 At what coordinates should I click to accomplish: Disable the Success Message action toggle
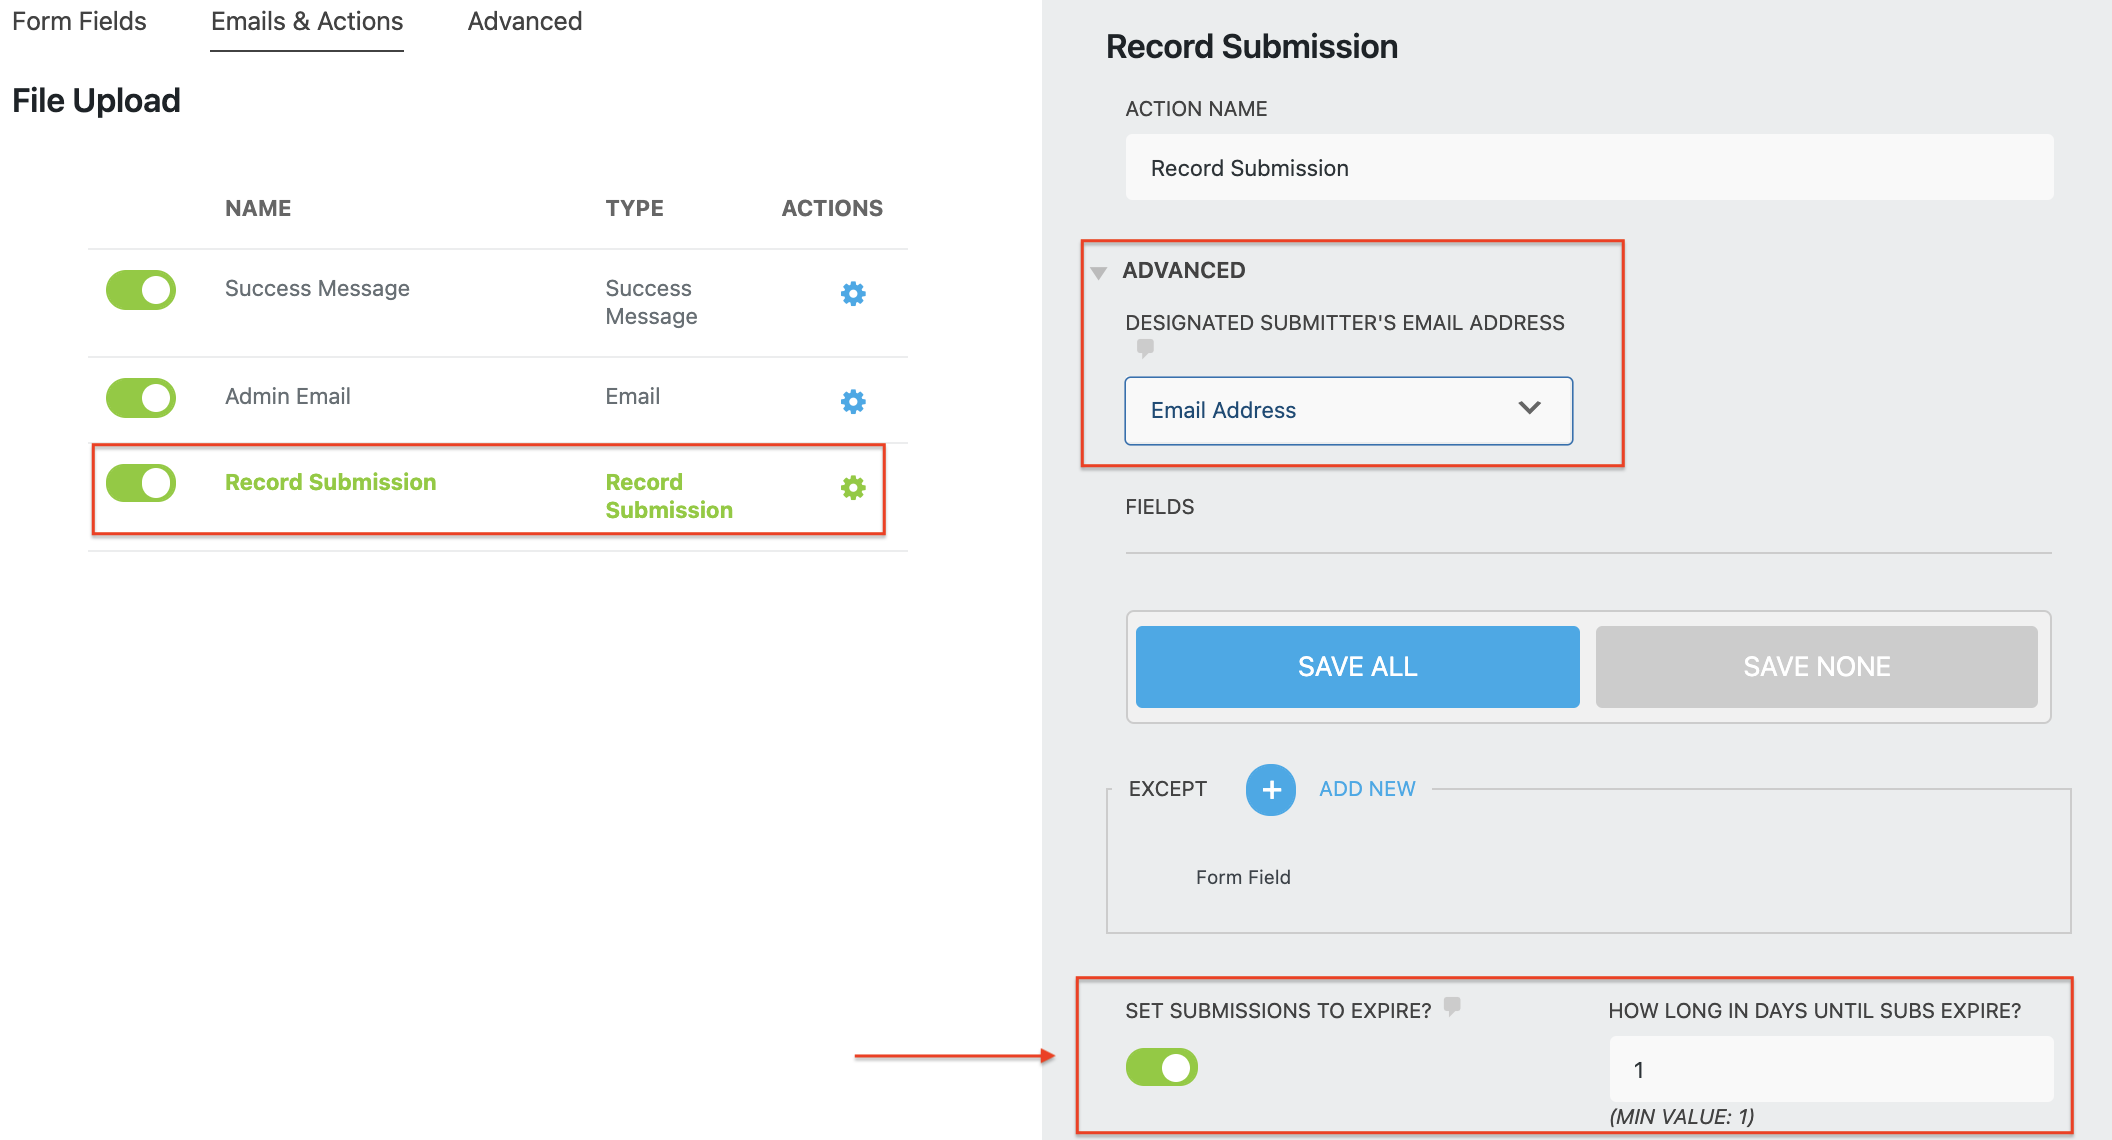[141, 290]
